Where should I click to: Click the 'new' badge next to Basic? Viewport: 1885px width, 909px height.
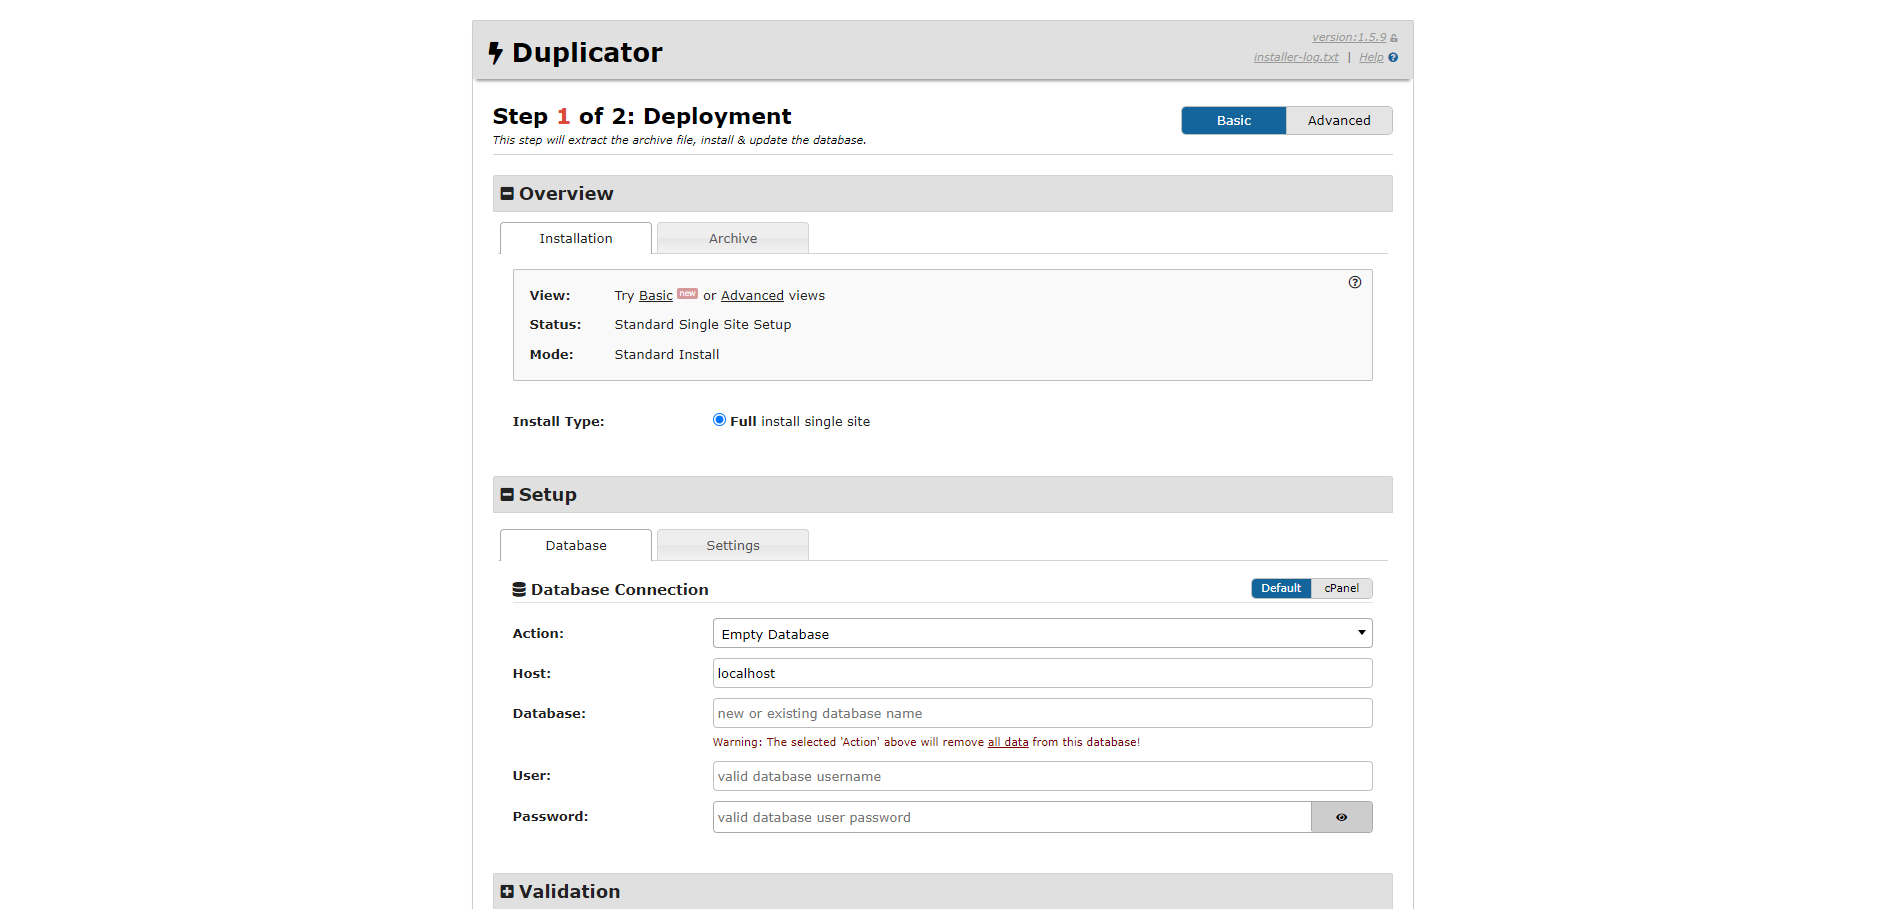[687, 293]
